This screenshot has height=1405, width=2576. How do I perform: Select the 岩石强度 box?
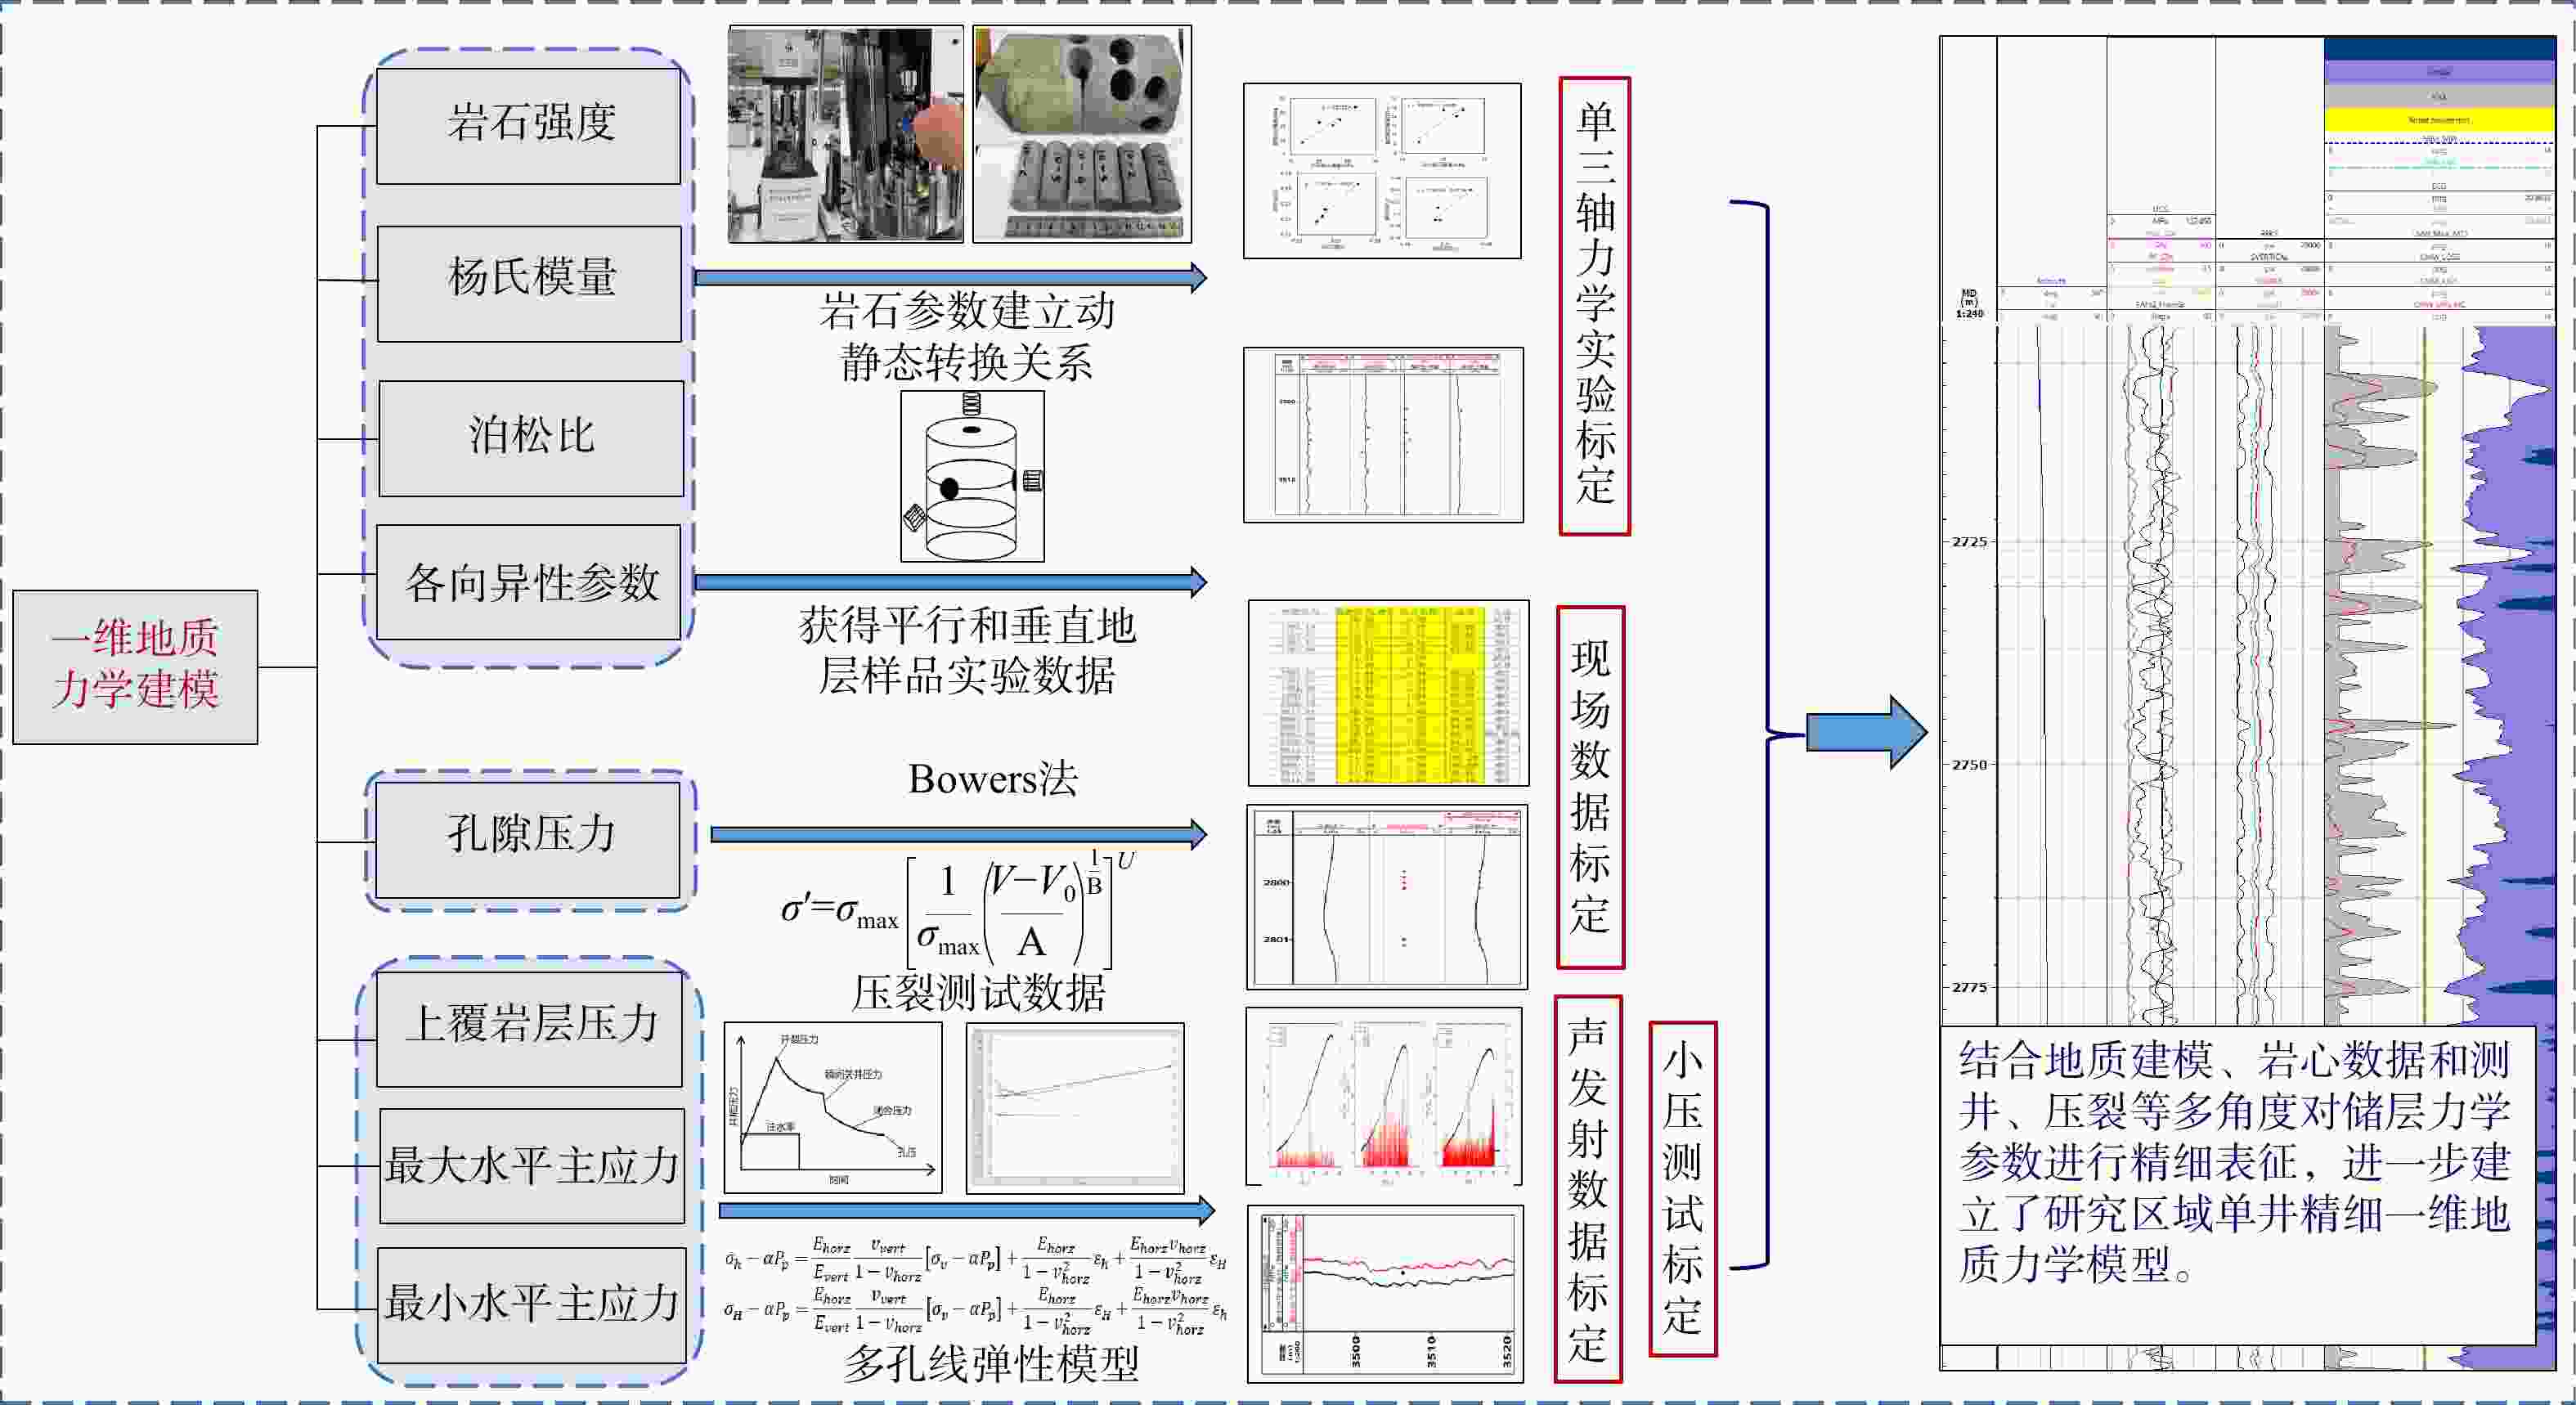529,125
